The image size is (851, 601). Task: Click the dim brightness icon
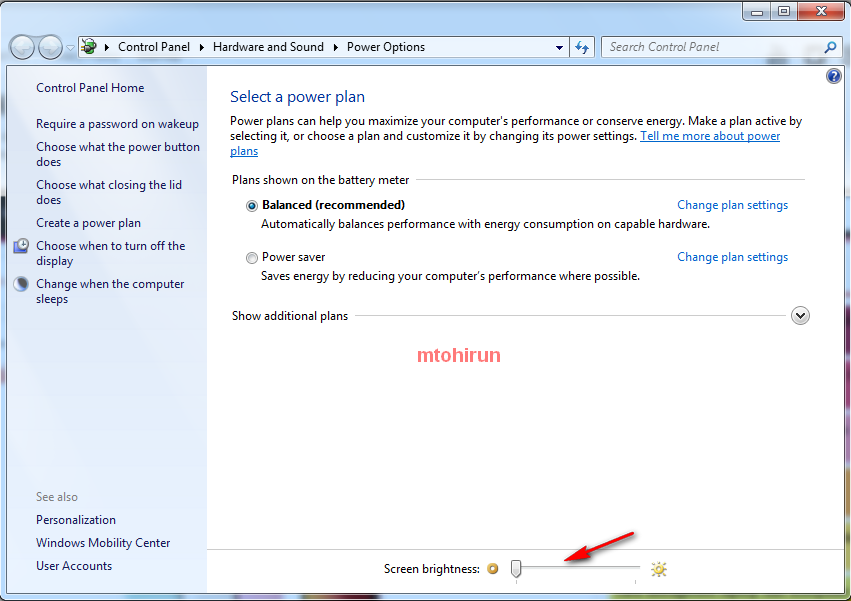(493, 568)
